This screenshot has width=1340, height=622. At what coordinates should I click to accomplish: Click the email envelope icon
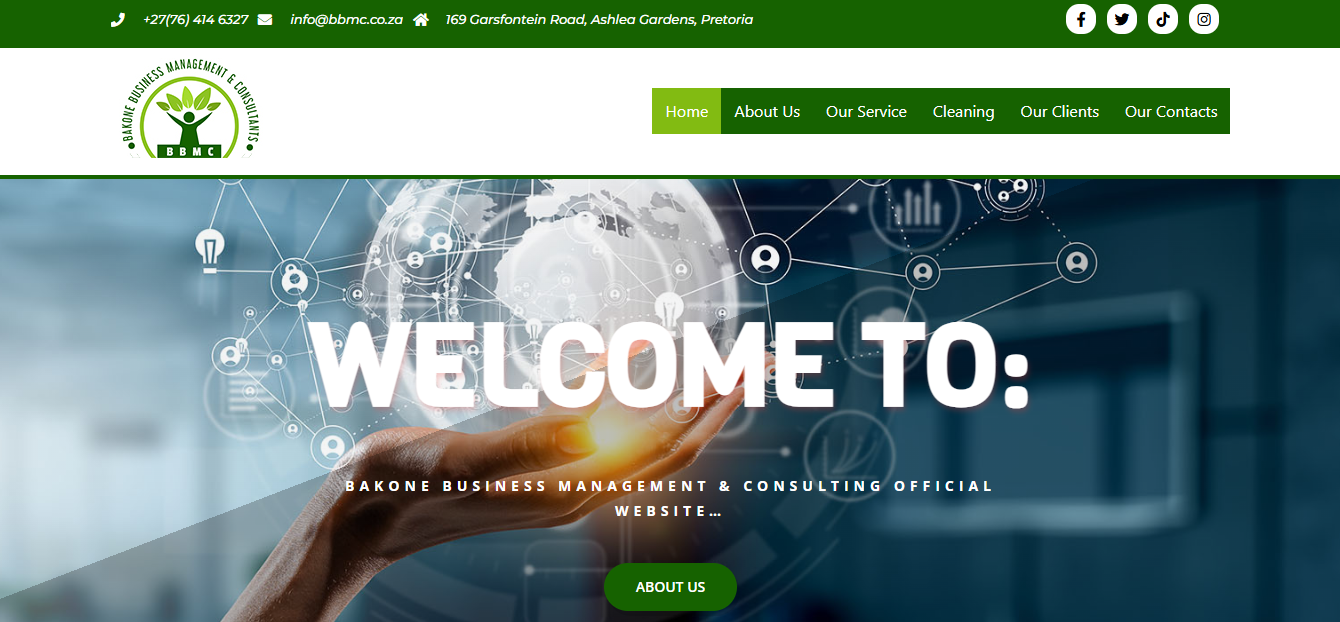(265, 20)
